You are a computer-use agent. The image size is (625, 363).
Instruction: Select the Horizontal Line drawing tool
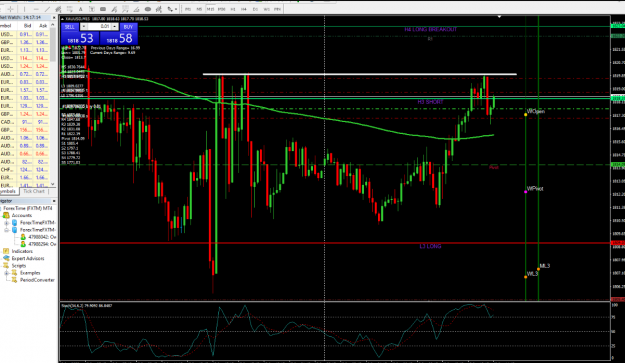pos(36,9)
